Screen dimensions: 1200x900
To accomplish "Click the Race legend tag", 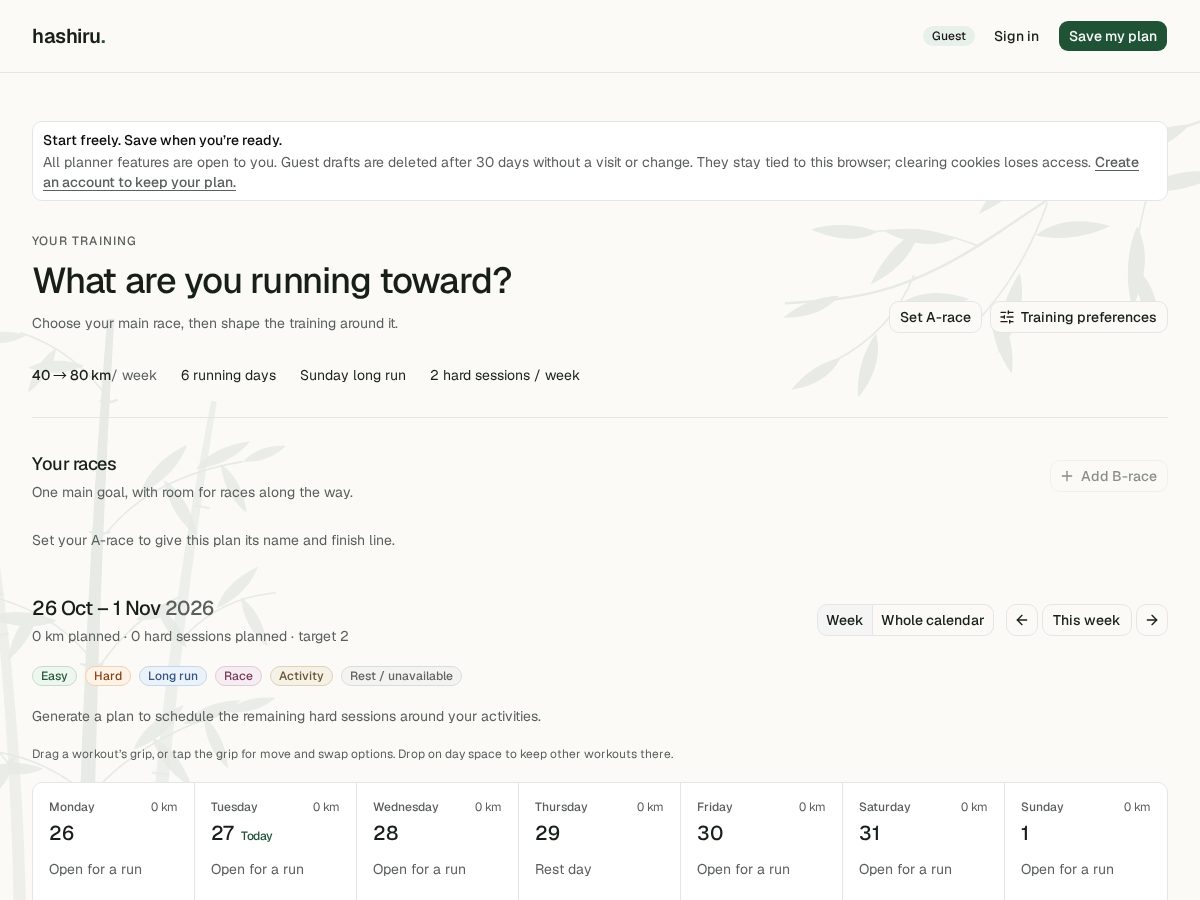I will click(238, 676).
